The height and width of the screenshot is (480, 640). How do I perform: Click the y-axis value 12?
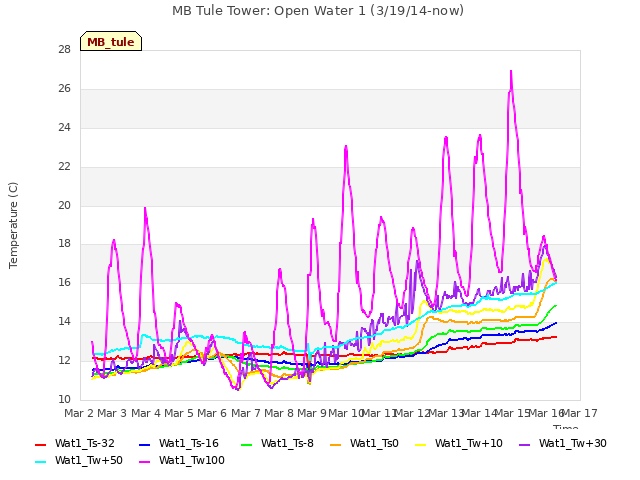pos(64,360)
